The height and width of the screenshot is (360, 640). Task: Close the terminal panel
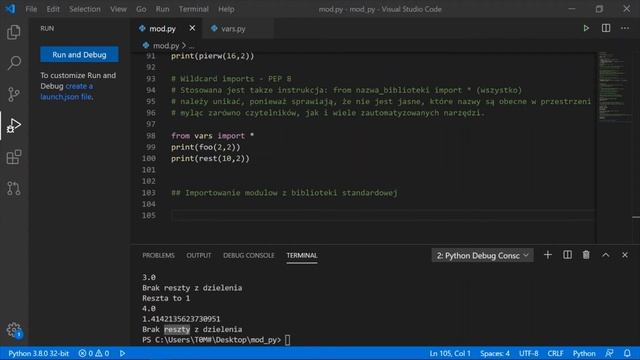click(625, 255)
